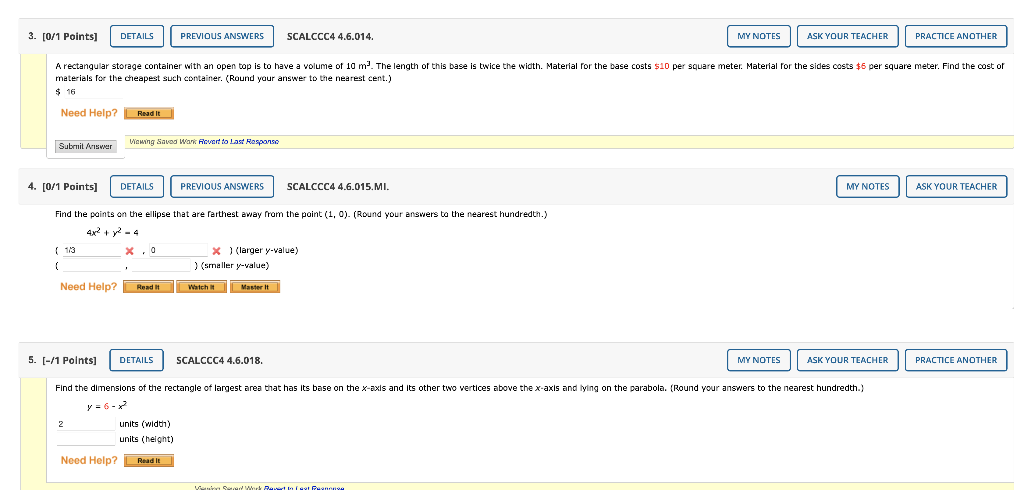Screen dimensions: 1024x490
Task: Click the '4. [0/1 Points]' label
Action: pyautogui.click(x=63, y=187)
